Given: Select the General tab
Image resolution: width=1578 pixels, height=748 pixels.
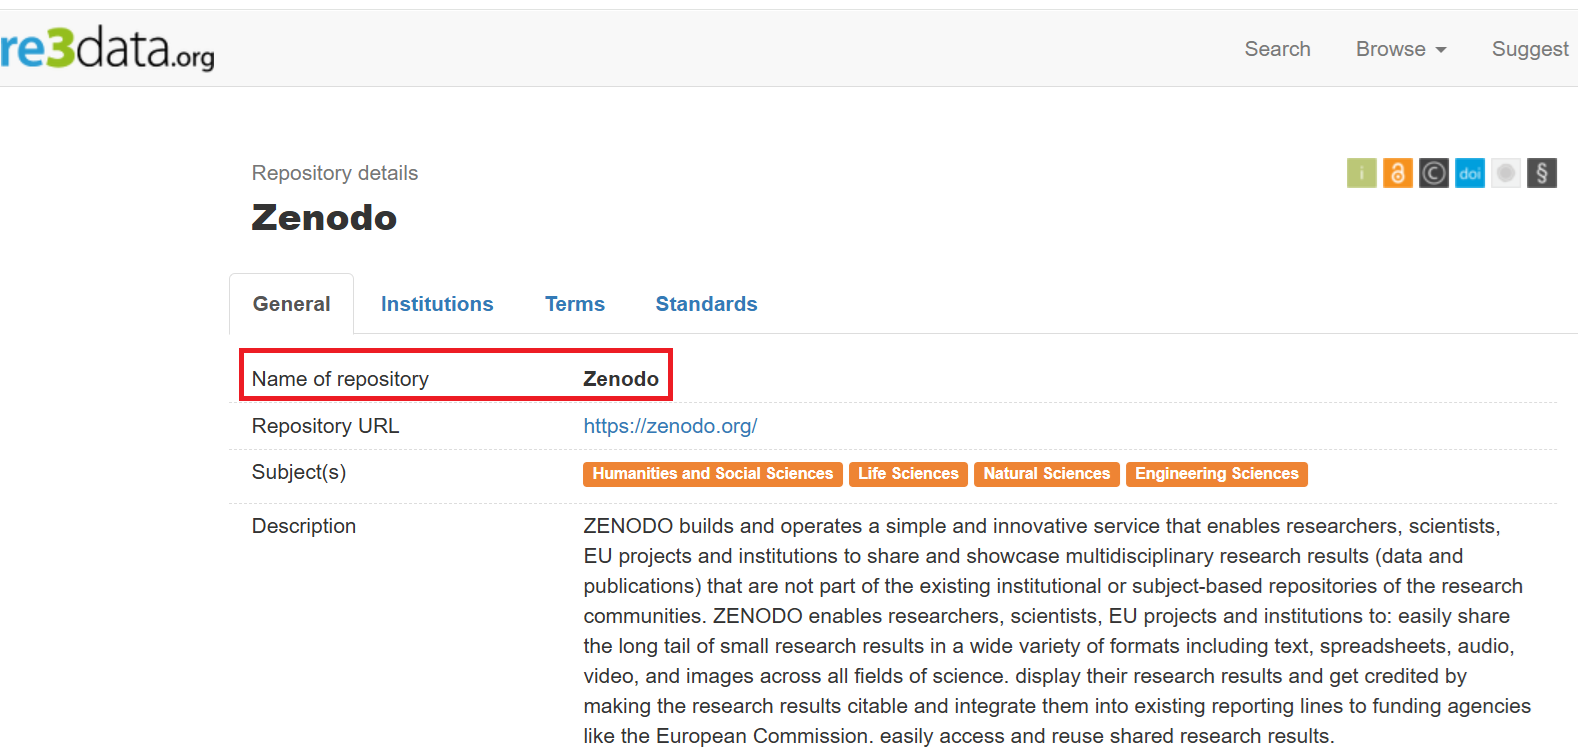Looking at the screenshot, I should pos(291,304).
